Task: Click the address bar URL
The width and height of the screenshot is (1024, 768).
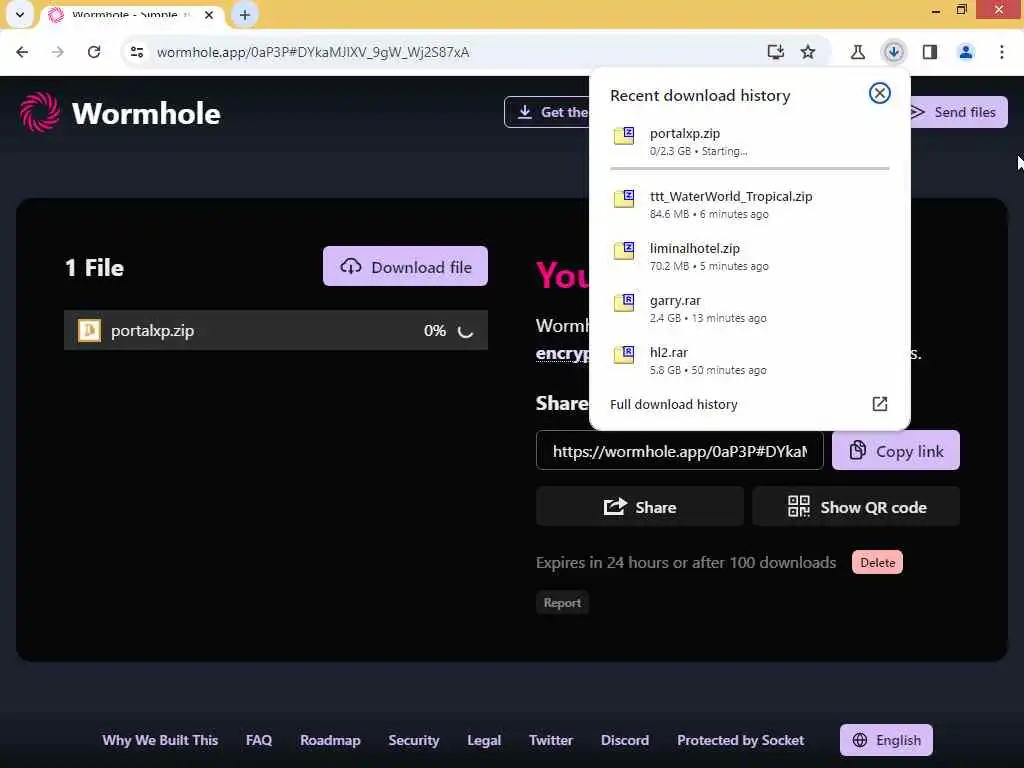Action: click(313, 52)
